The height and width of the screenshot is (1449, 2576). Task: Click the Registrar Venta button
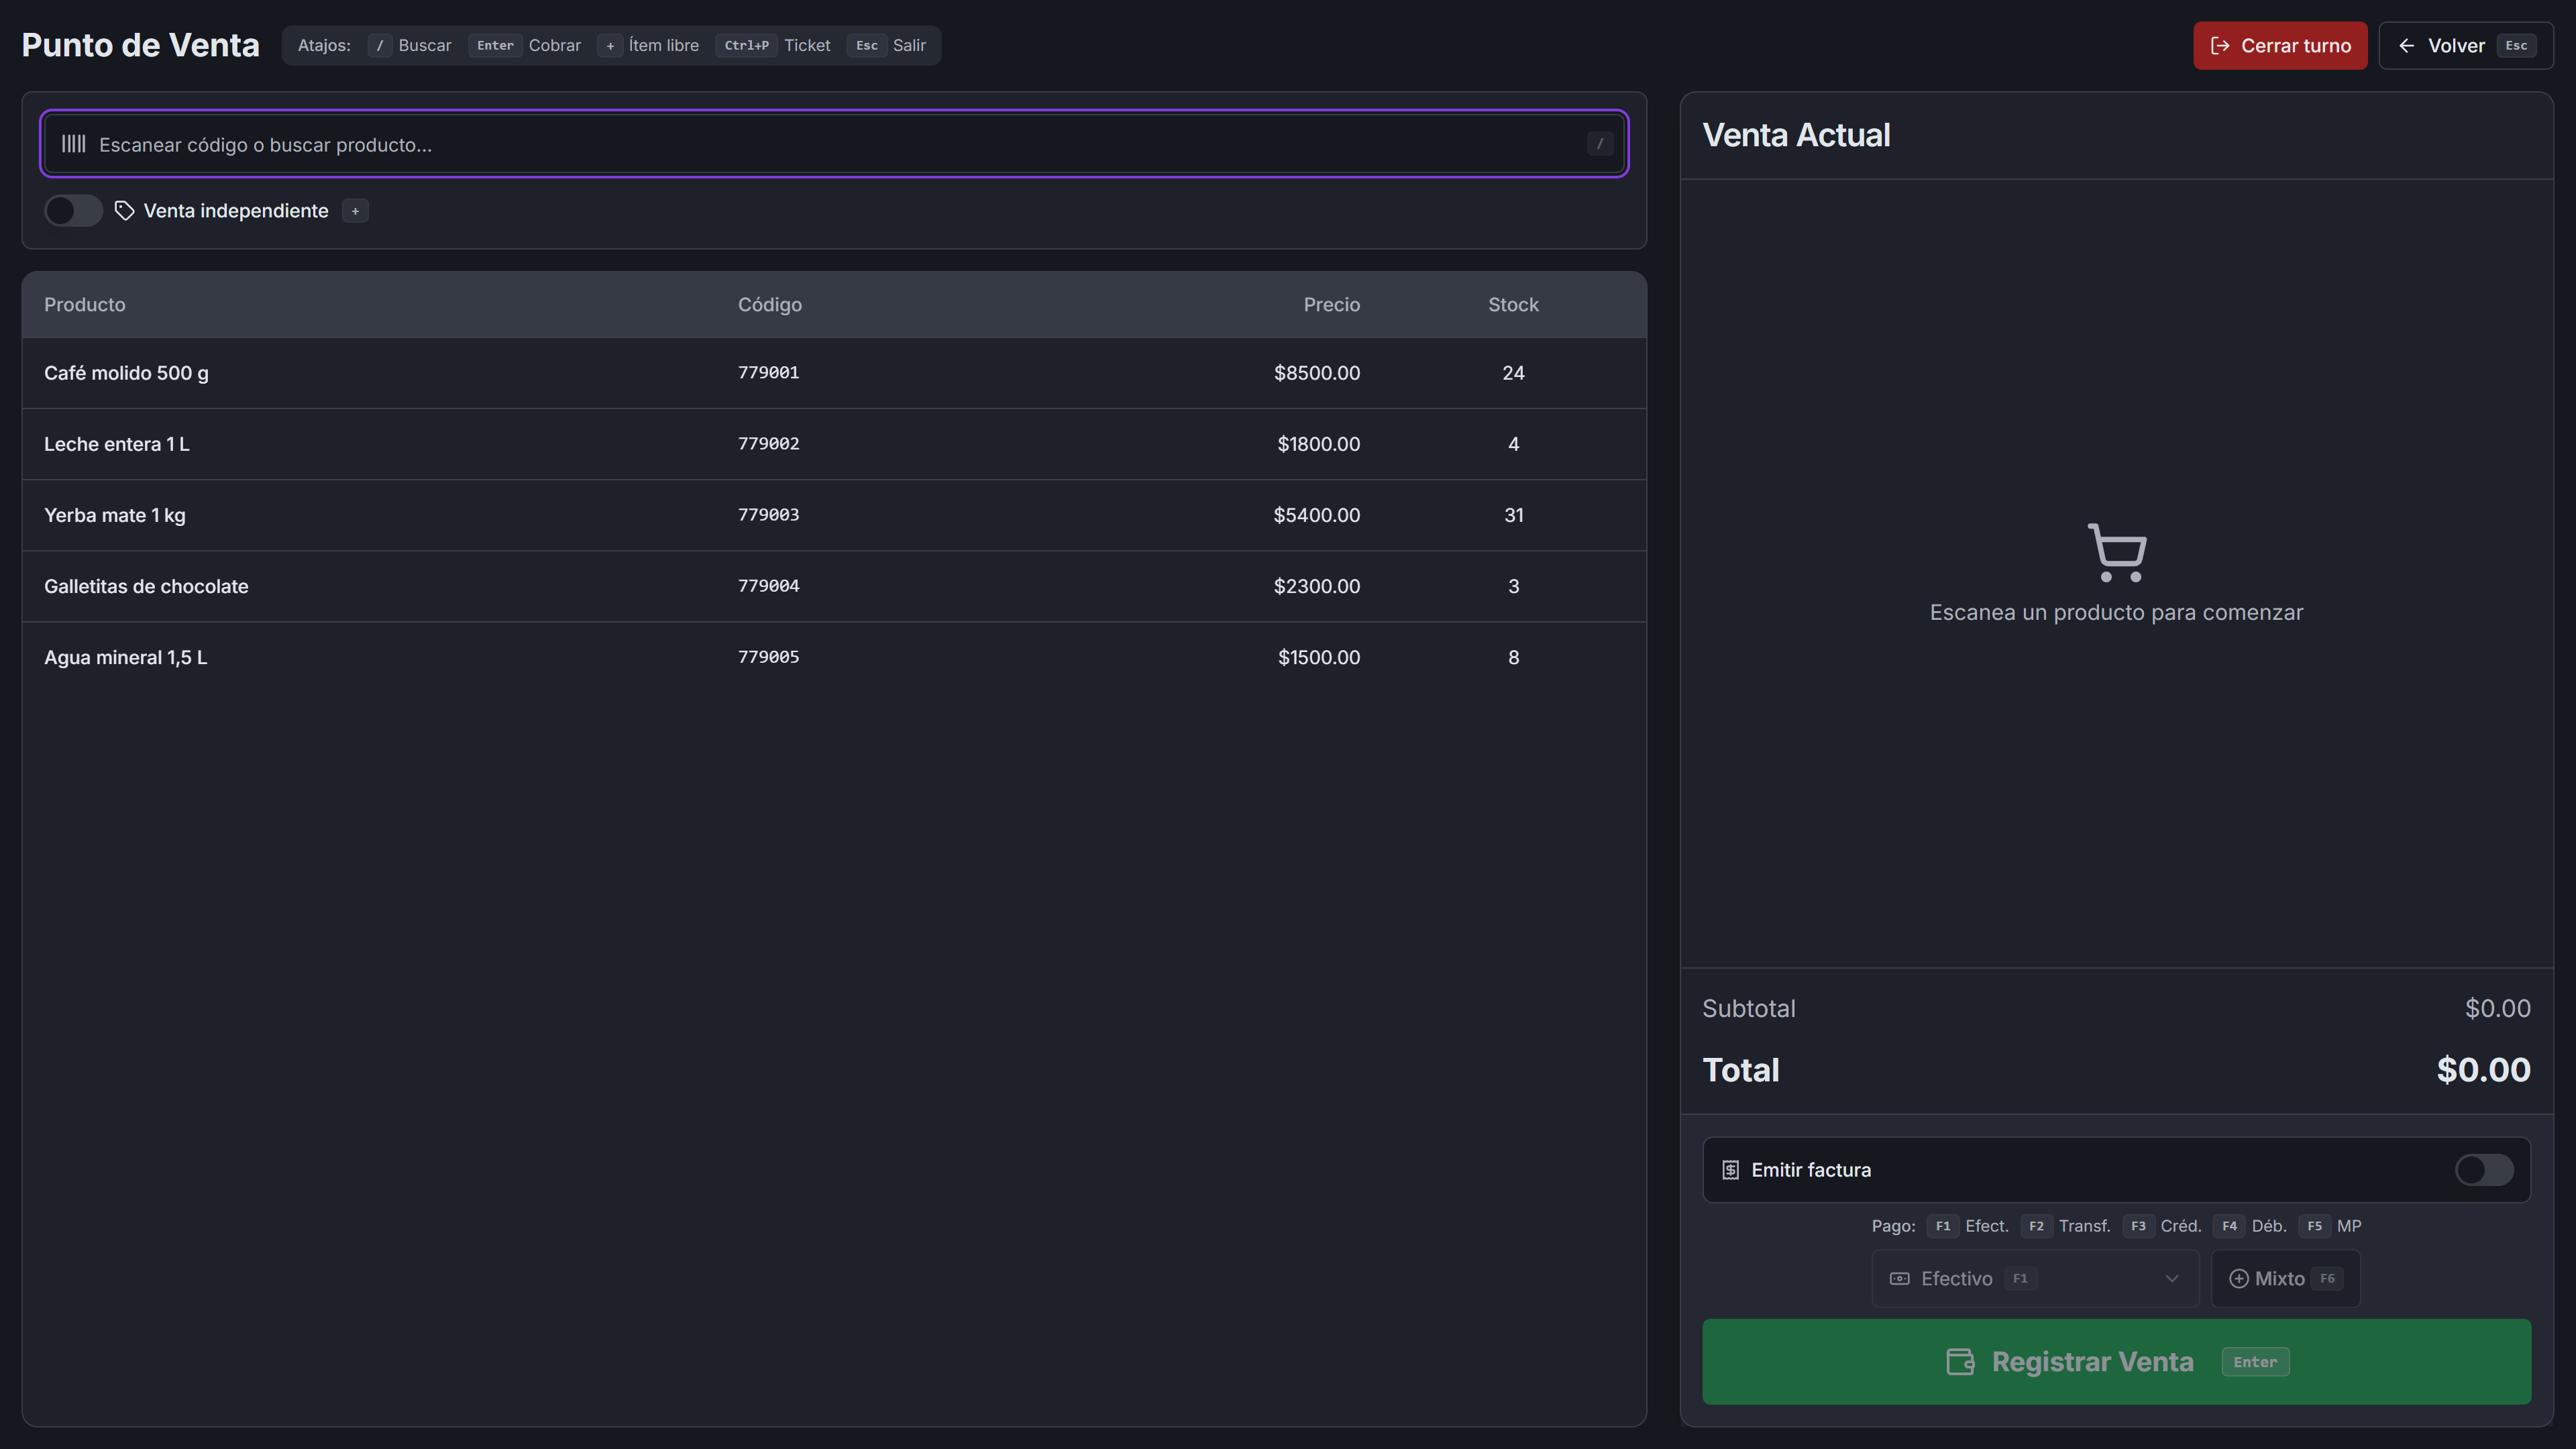point(2117,1362)
